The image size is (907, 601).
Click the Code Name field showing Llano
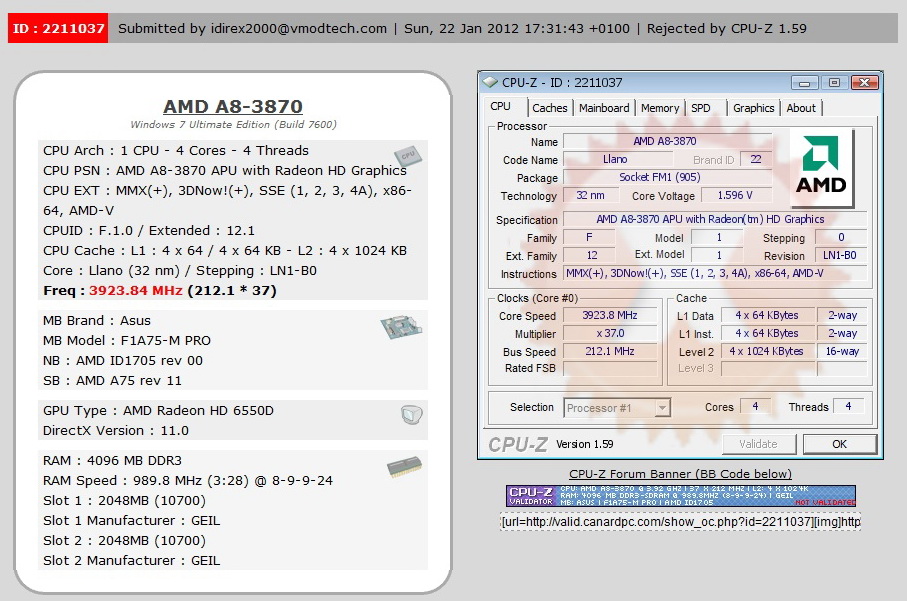point(618,160)
